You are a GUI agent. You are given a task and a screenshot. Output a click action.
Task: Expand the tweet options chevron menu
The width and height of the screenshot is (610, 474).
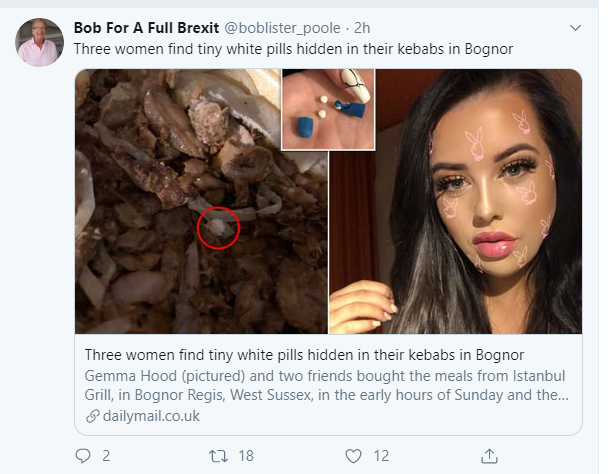click(x=575, y=27)
